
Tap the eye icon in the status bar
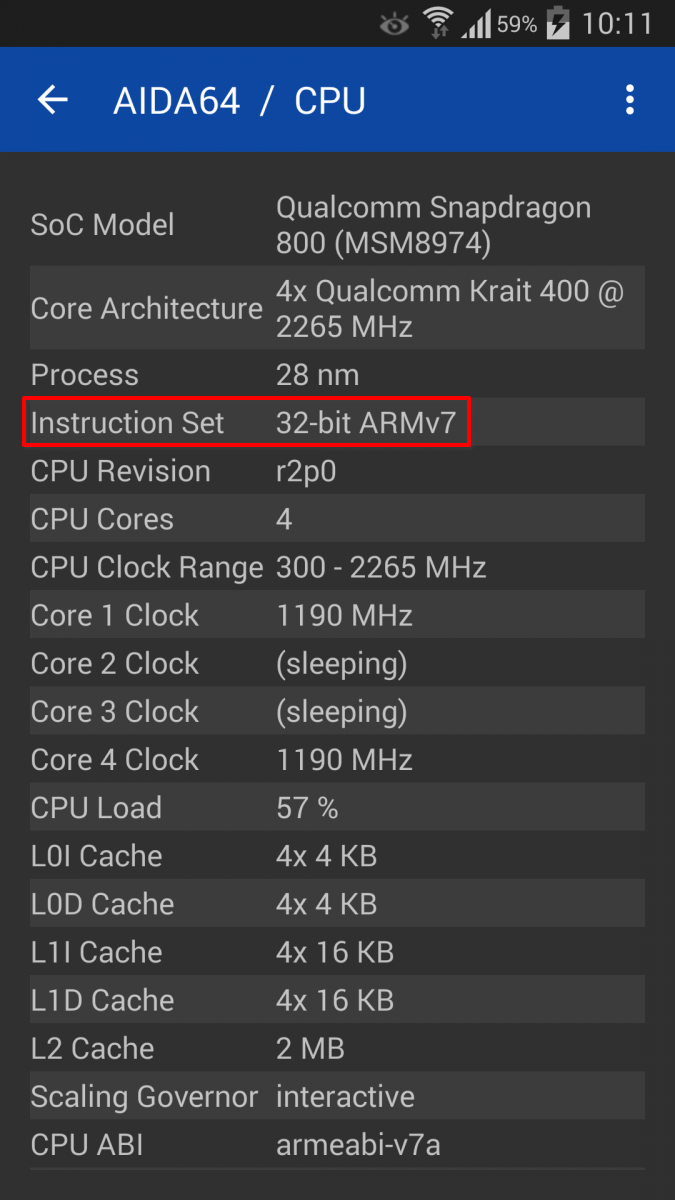tap(395, 24)
